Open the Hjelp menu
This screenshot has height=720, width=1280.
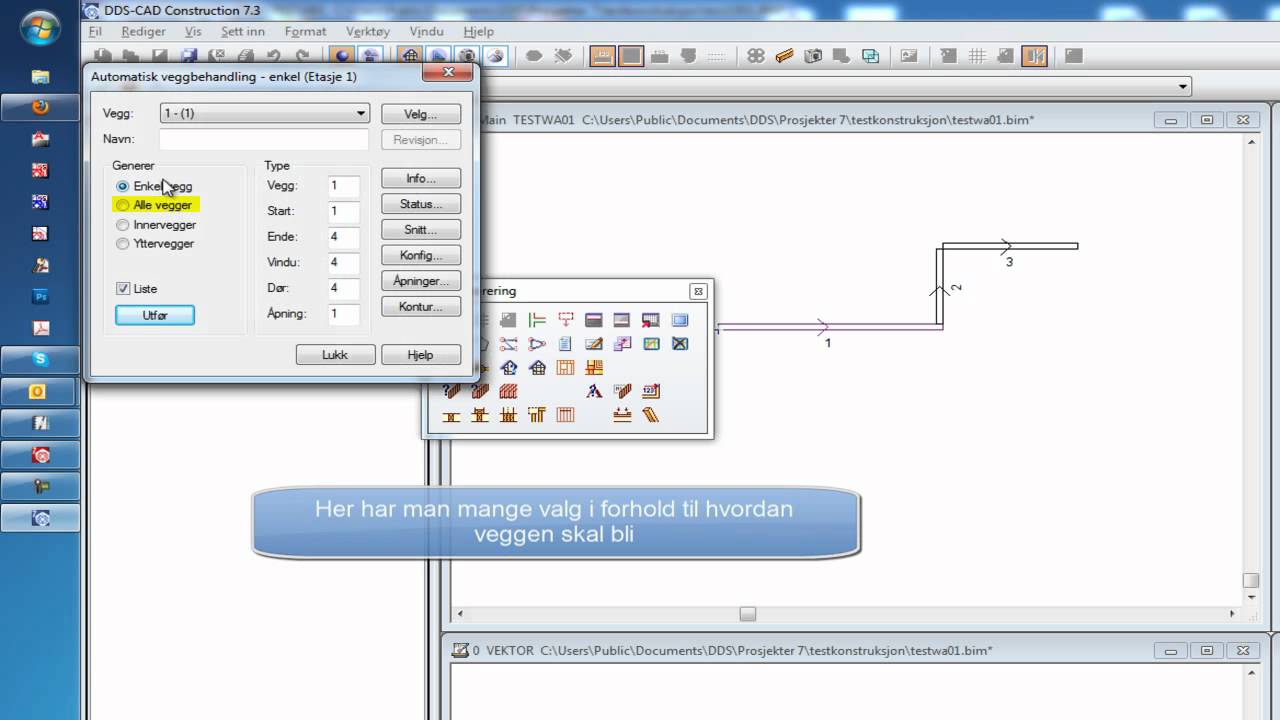pos(479,31)
